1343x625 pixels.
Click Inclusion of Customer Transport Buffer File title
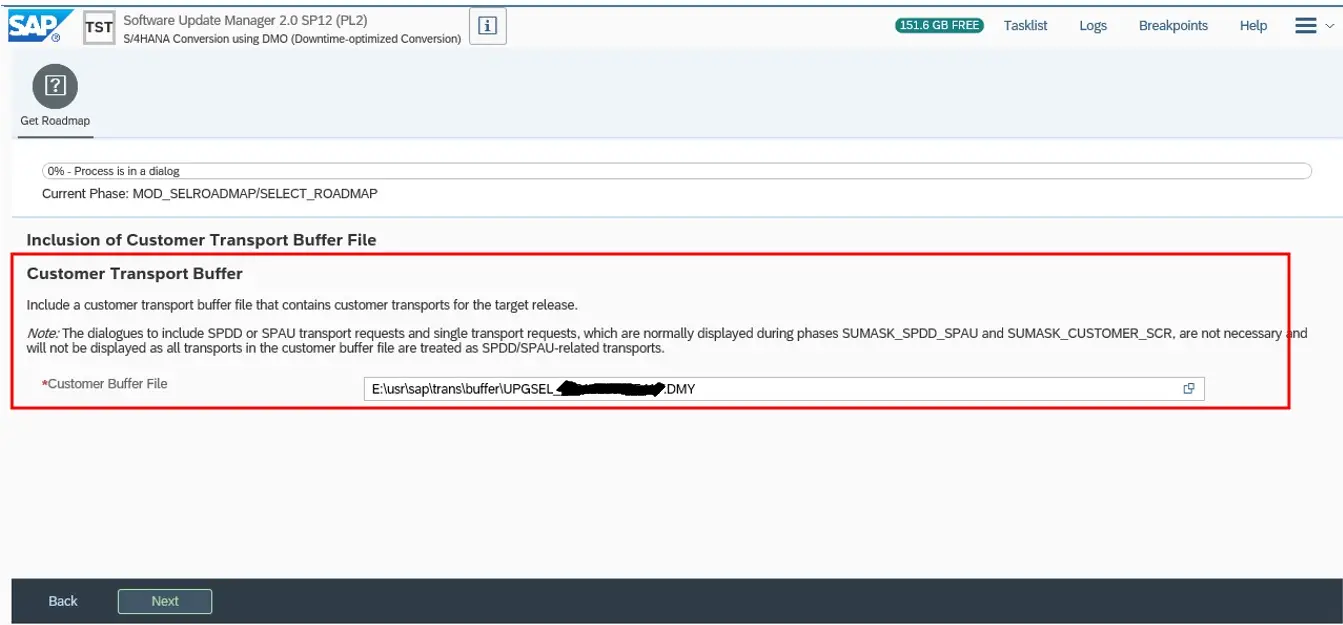pyautogui.click(x=201, y=240)
